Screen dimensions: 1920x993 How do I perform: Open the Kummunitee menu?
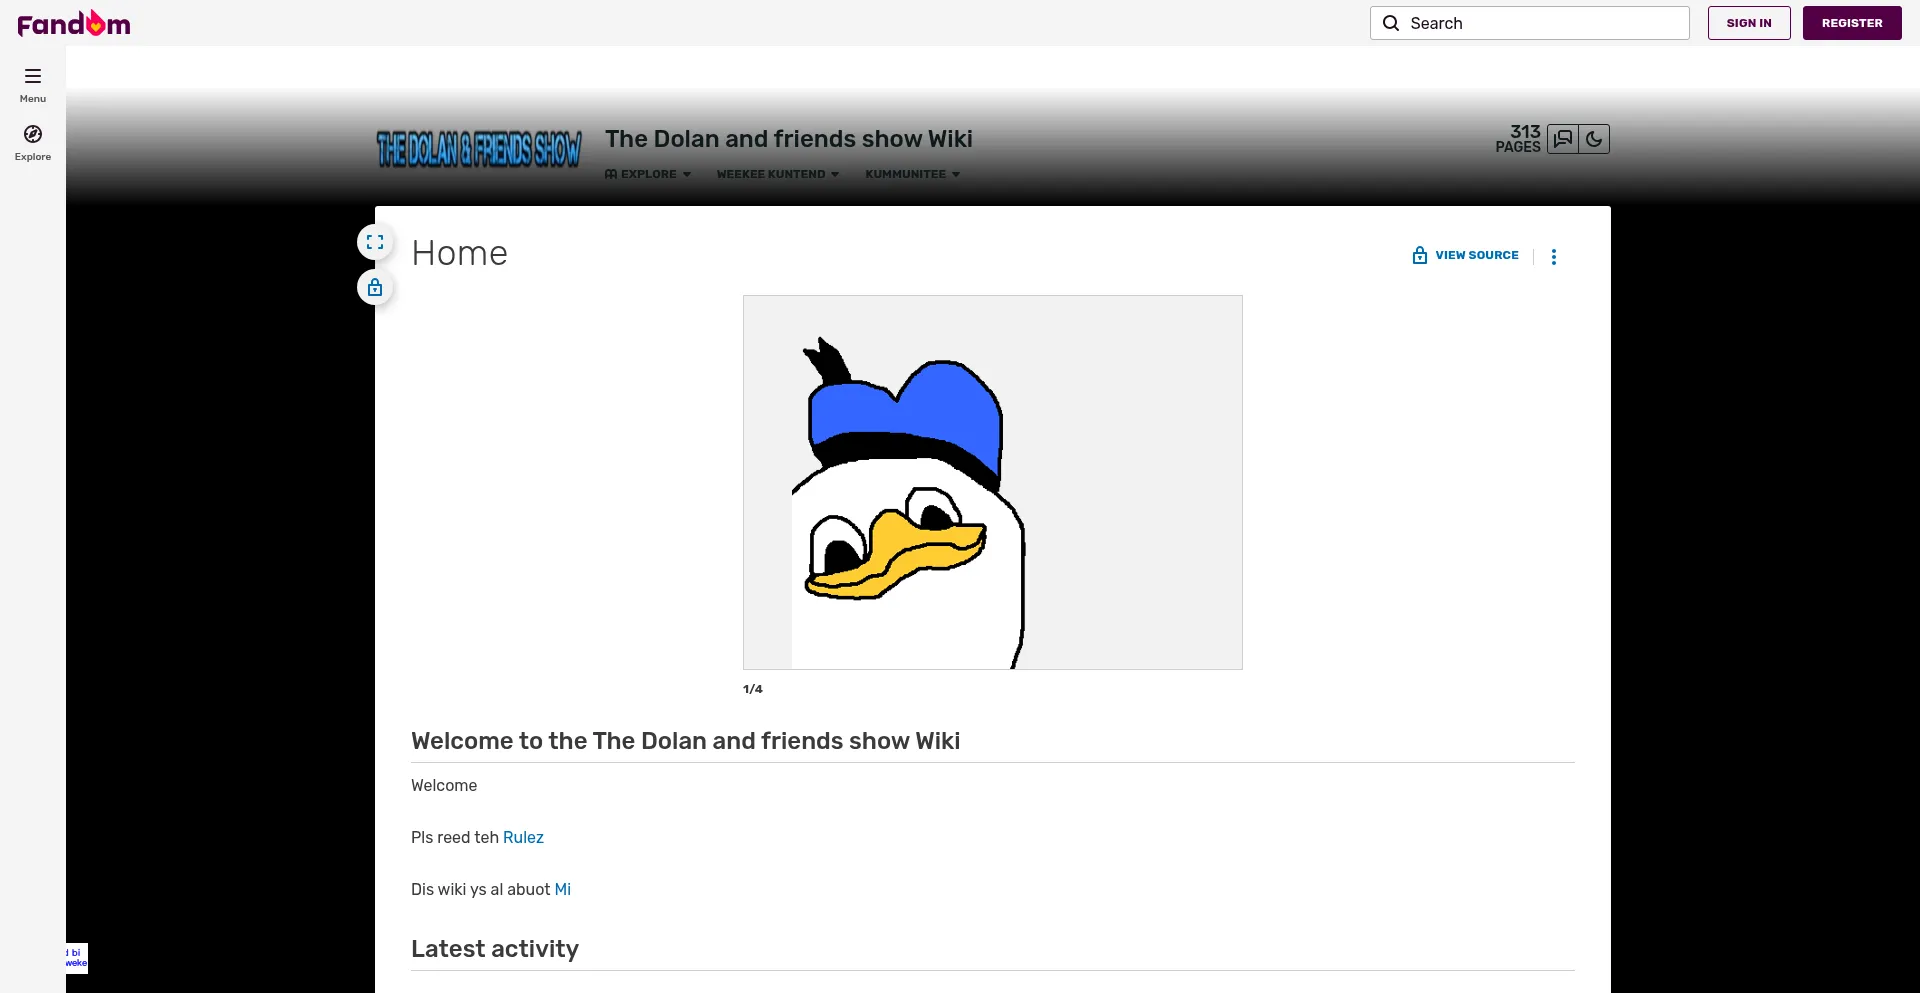[x=912, y=174]
